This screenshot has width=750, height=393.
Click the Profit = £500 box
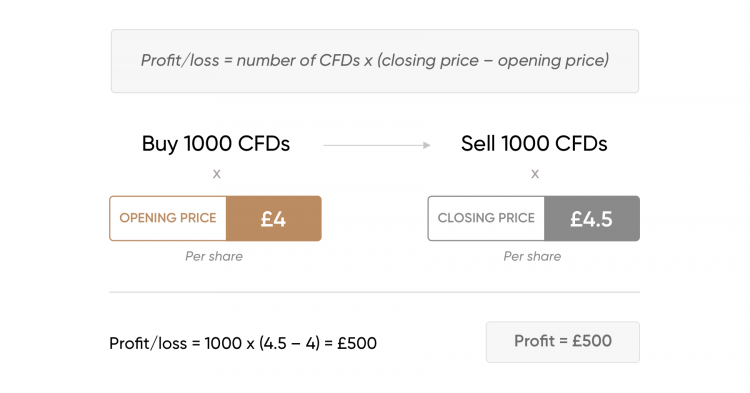coord(562,341)
